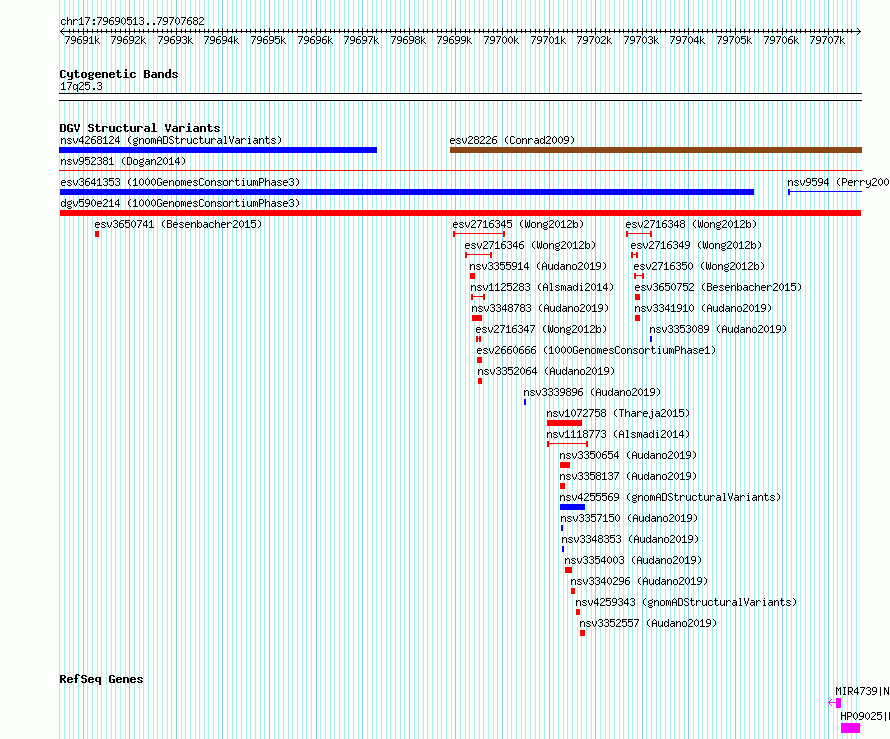Click the nsv3355914 red square marker
This screenshot has width=890, height=739.
(x=472, y=276)
